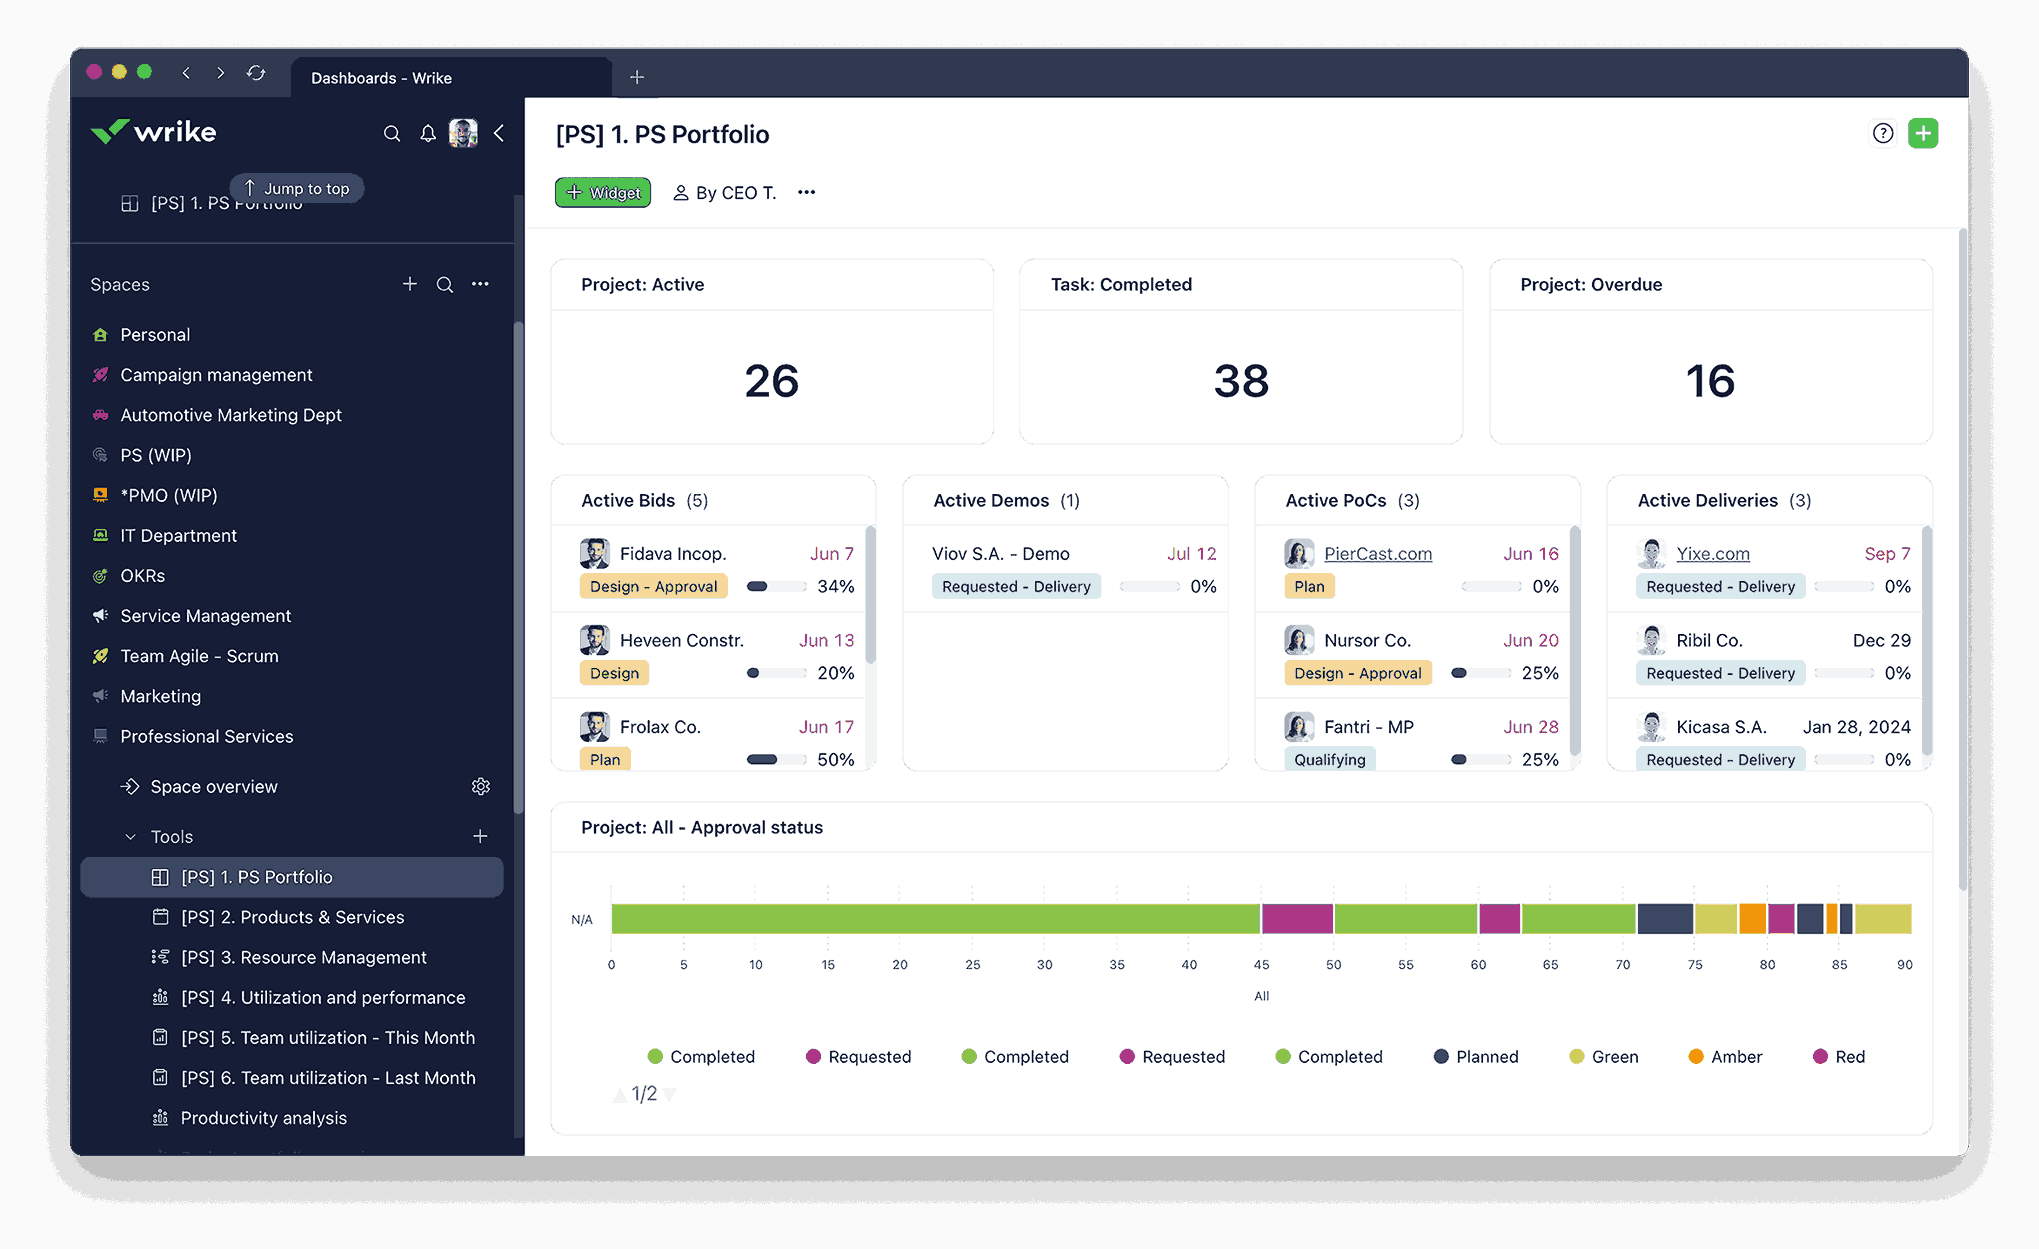Open [PS] 3. Resource Management
Viewport: 2039px width, 1249px height.
click(303, 958)
